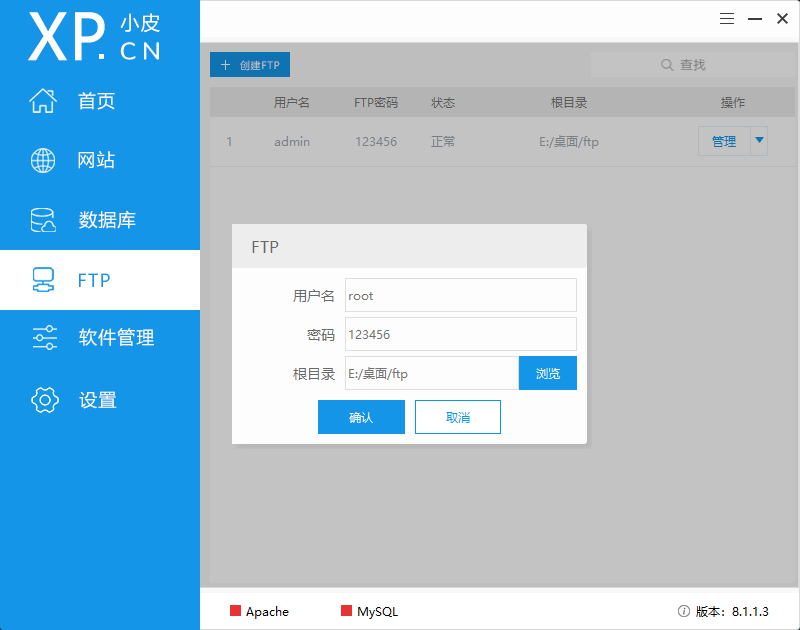Focus the 密码 password field
This screenshot has width=800, height=630.
click(460, 334)
